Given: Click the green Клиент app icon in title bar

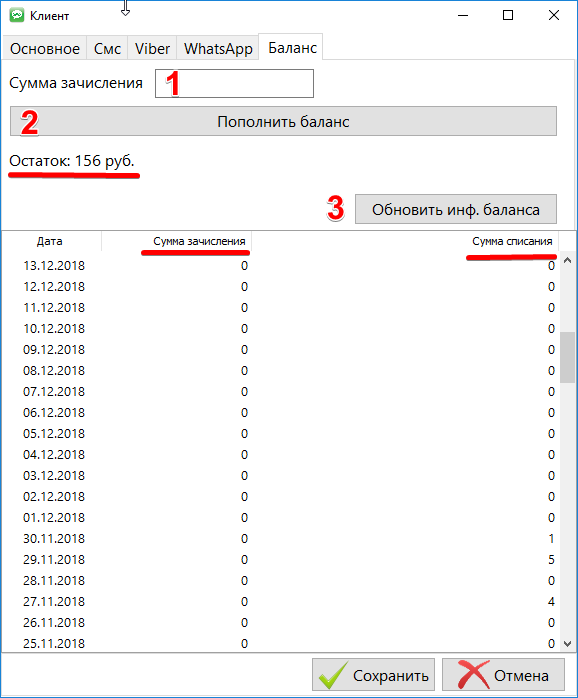Looking at the screenshot, I should (x=17, y=15).
